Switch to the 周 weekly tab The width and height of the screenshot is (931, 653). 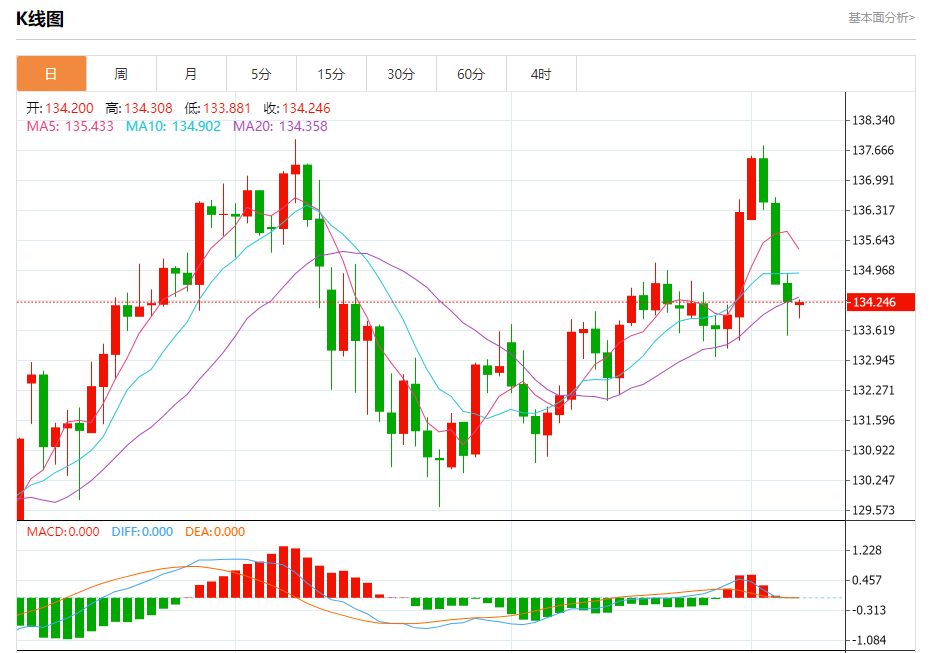click(x=121, y=74)
